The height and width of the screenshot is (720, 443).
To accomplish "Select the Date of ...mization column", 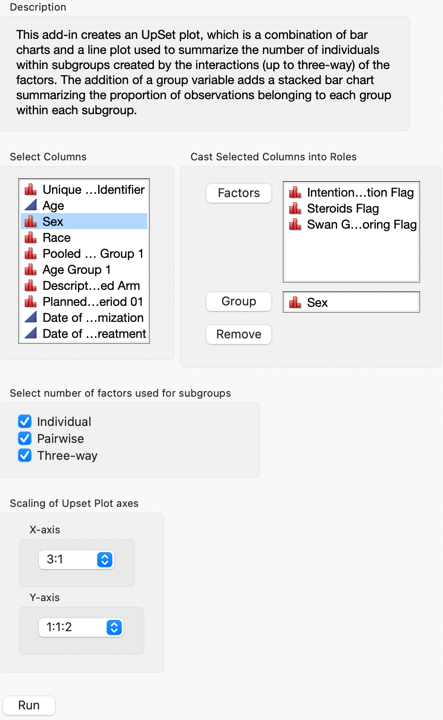I will tap(84, 317).
